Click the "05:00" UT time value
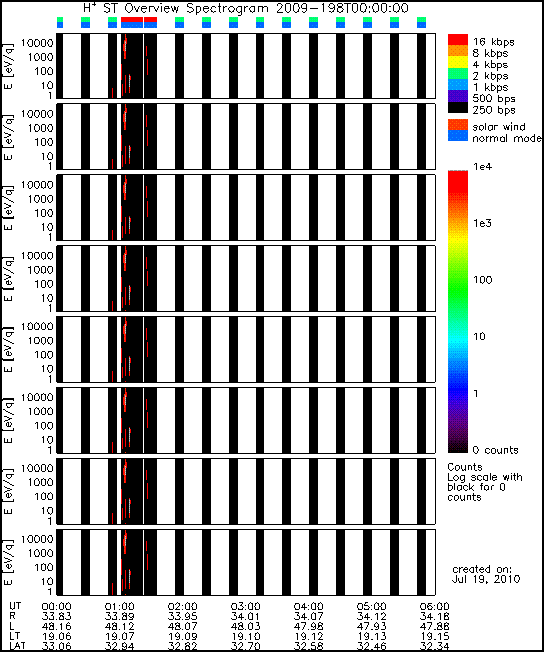 pos(371,607)
